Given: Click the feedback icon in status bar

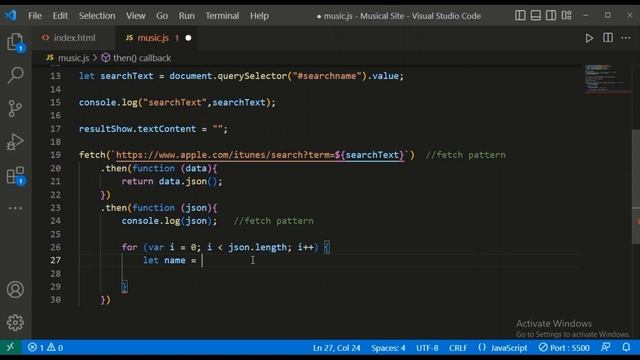Looking at the screenshot, I should pyautogui.click(x=606, y=347).
